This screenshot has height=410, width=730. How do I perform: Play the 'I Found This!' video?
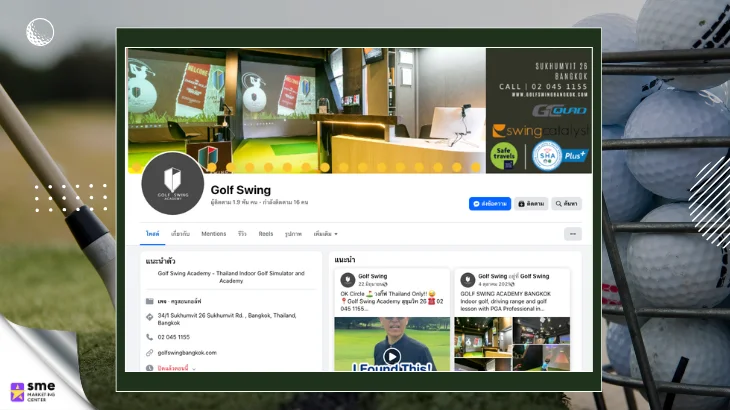391,356
